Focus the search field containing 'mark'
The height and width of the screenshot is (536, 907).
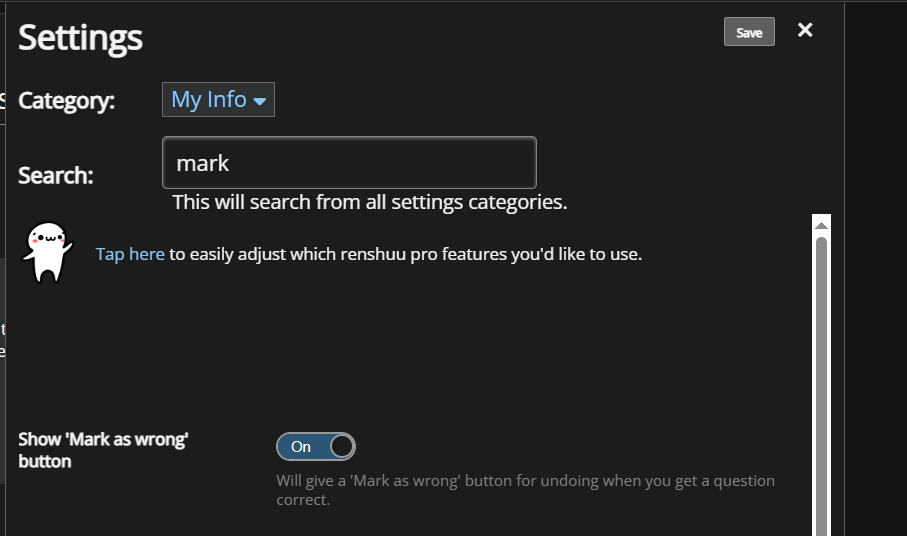[x=349, y=162]
